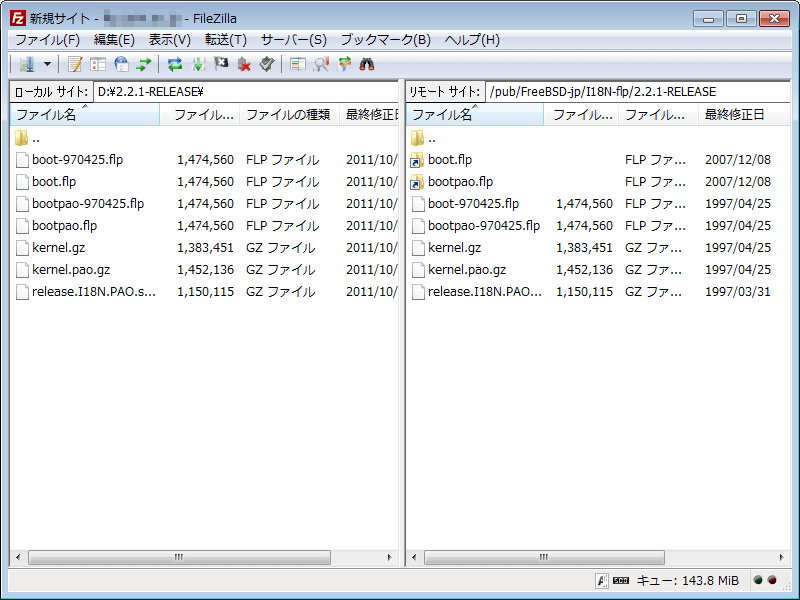Select remote bootpao.flp shortcut icon
Screen dimensions: 800x600
click(x=417, y=182)
